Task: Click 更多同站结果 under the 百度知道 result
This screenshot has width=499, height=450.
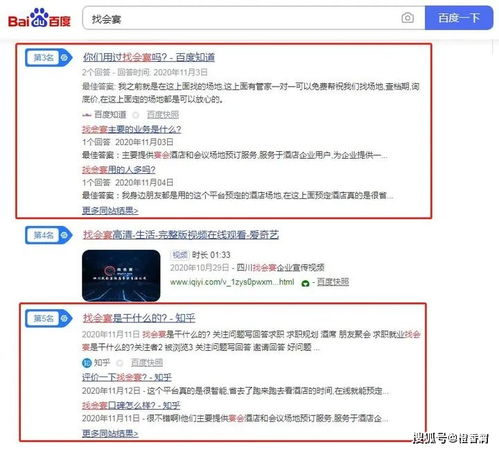Action: 110,211
